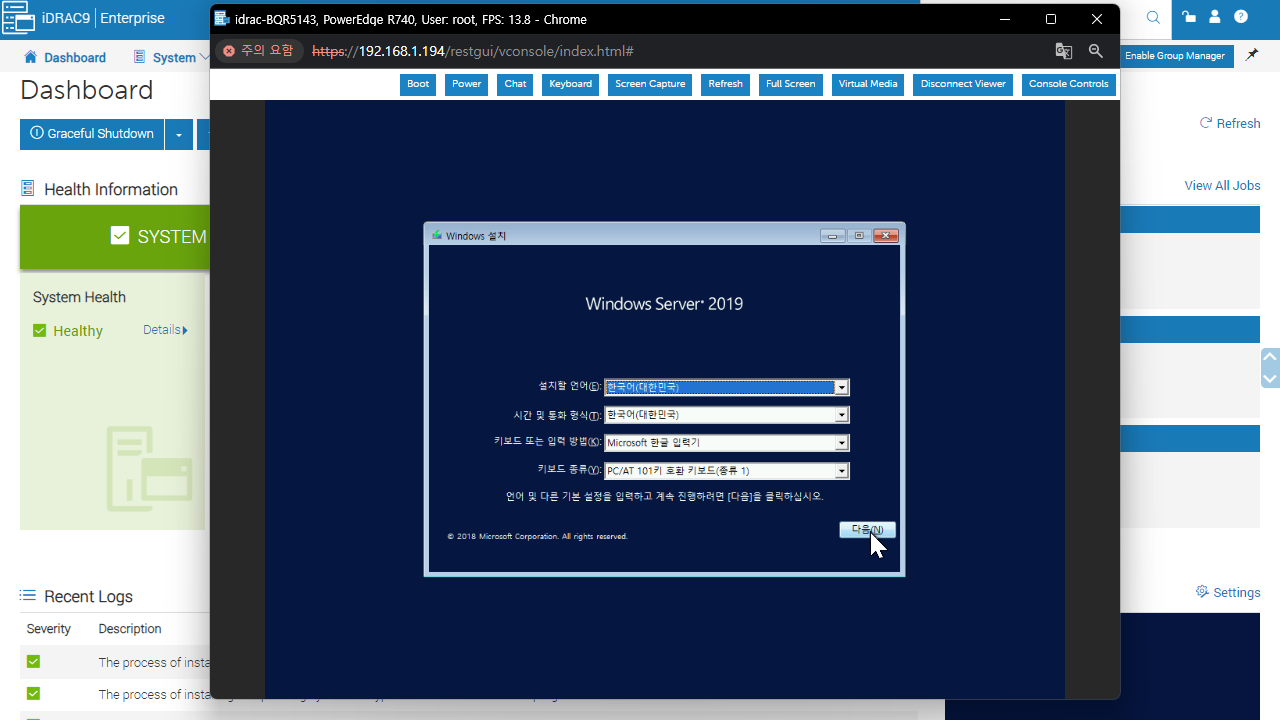Click the up chevron on the right edge
The image size is (1280, 720).
pyautogui.click(x=1270, y=356)
